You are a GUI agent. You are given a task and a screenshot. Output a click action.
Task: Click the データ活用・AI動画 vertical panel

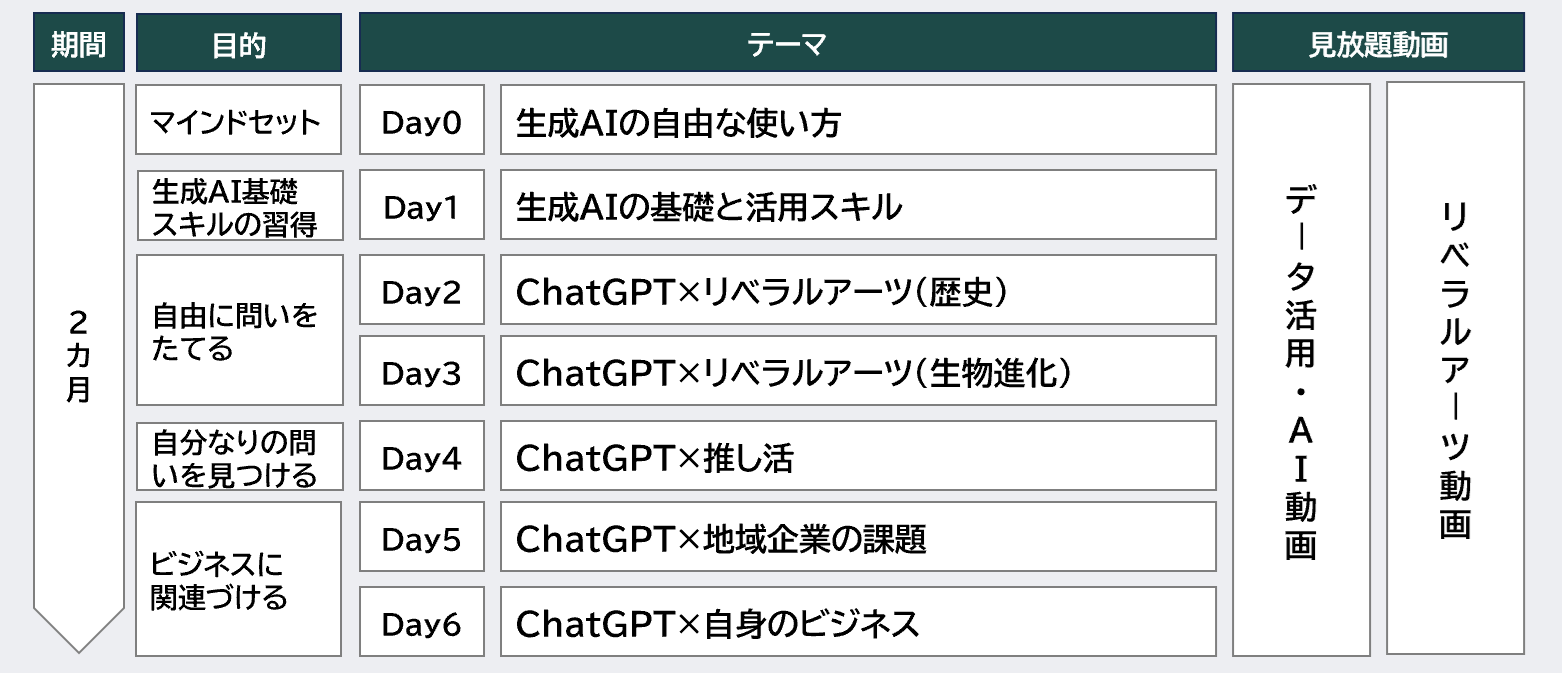point(1300,370)
